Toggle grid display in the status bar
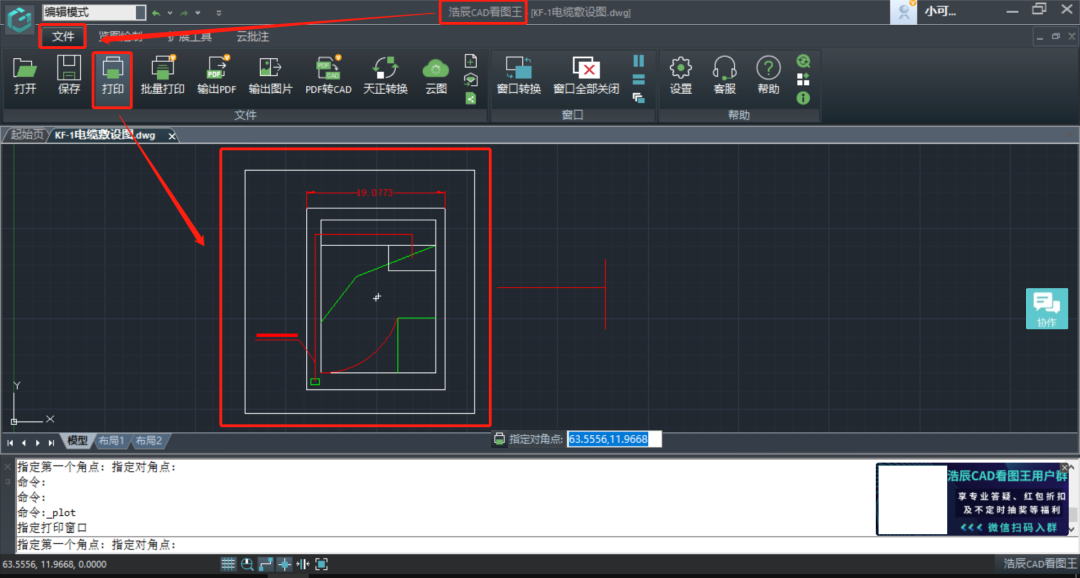Viewport: 1080px width, 578px height. pos(228,565)
